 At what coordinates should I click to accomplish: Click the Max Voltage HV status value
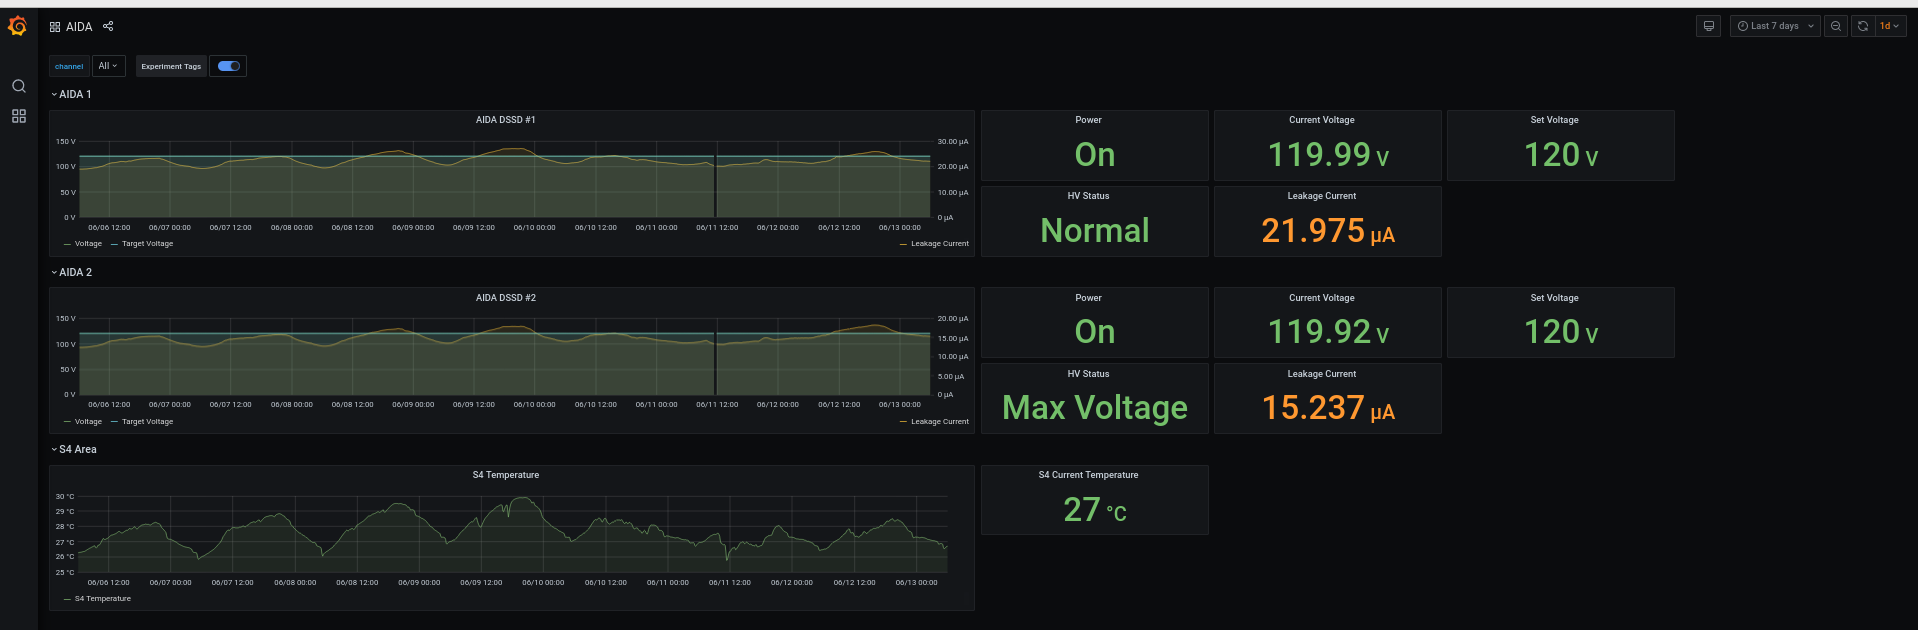pyautogui.click(x=1094, y=408)
